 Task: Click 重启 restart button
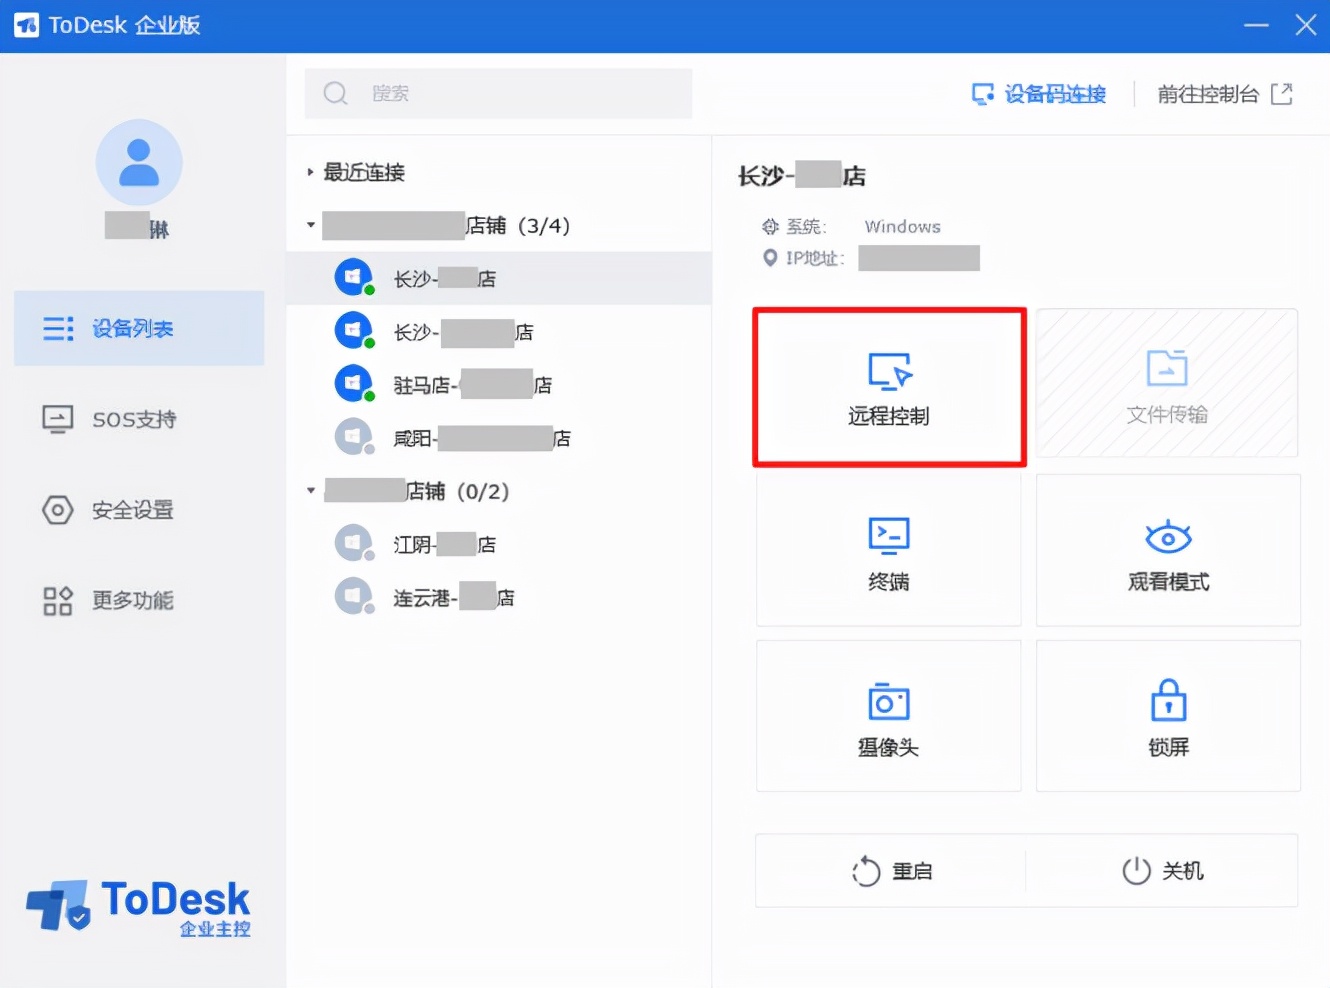click(891, 871)
